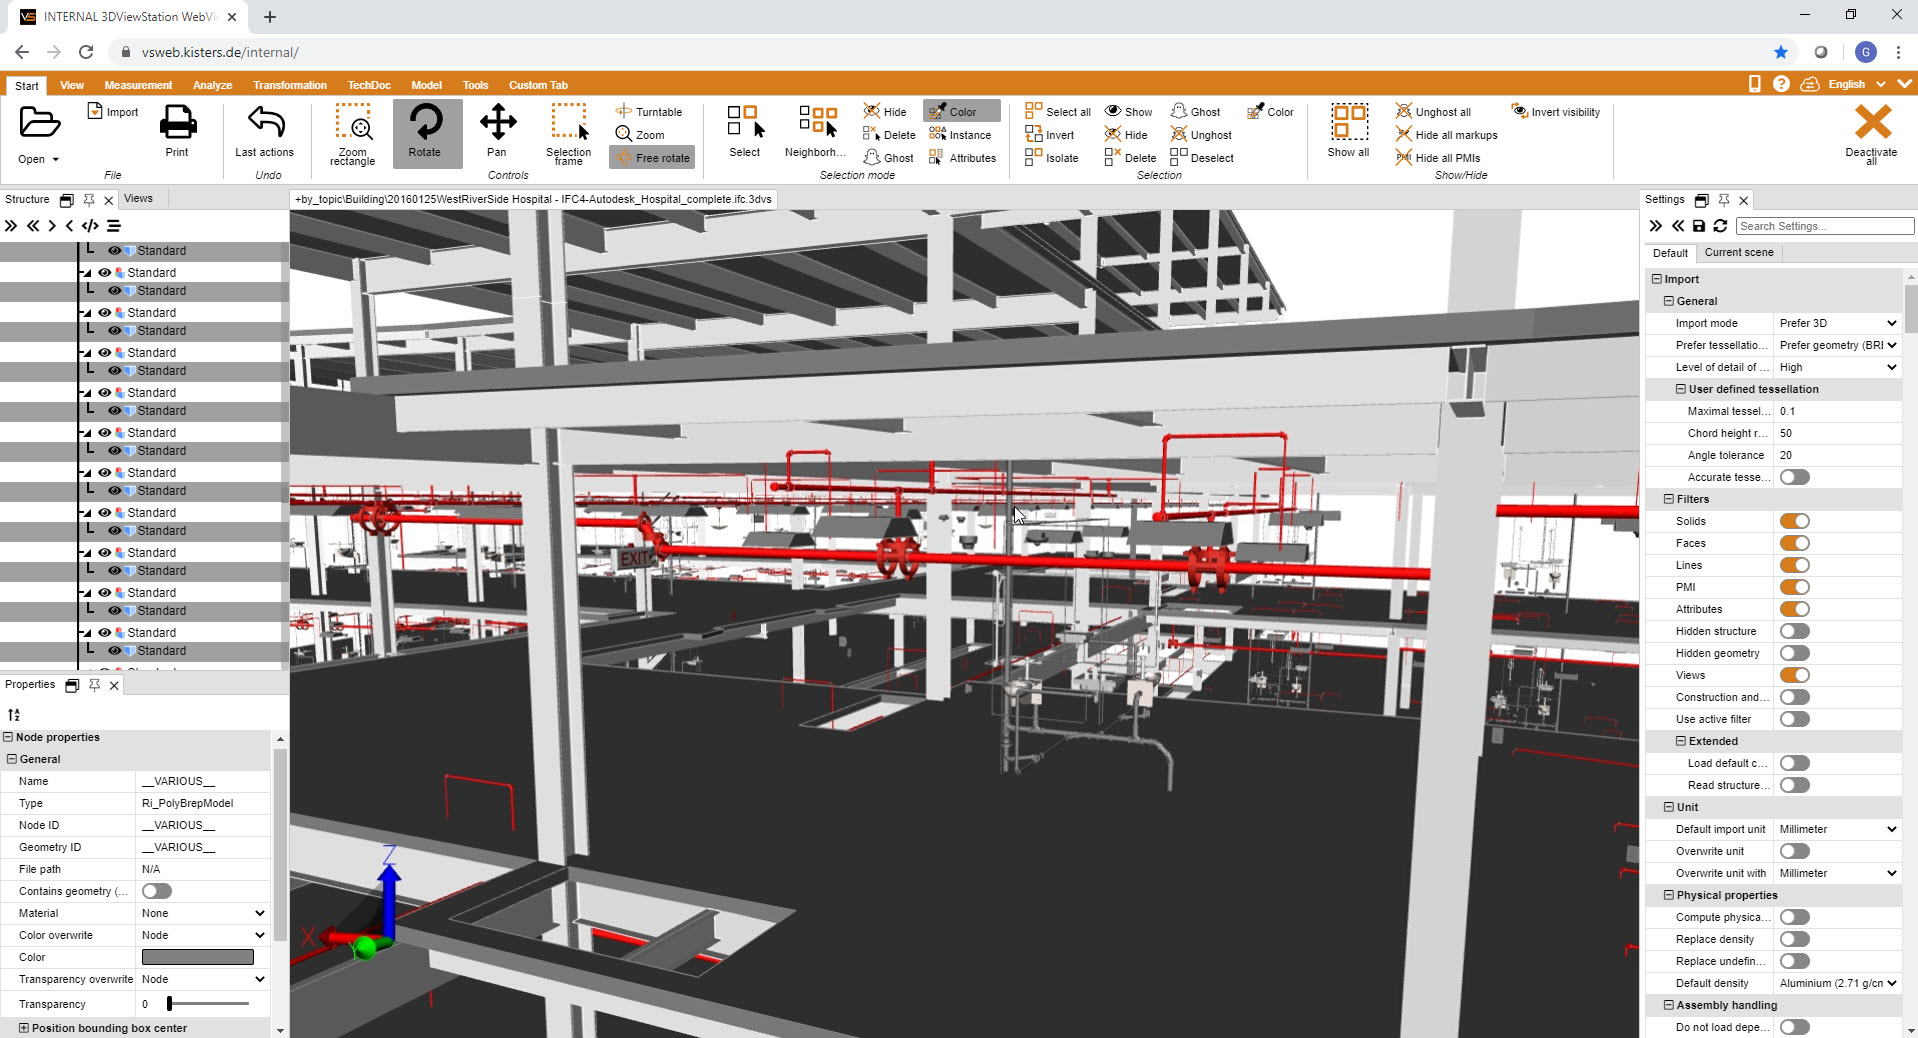Choose Instance selection mode

pyautogui.click(x=960, y=135)
